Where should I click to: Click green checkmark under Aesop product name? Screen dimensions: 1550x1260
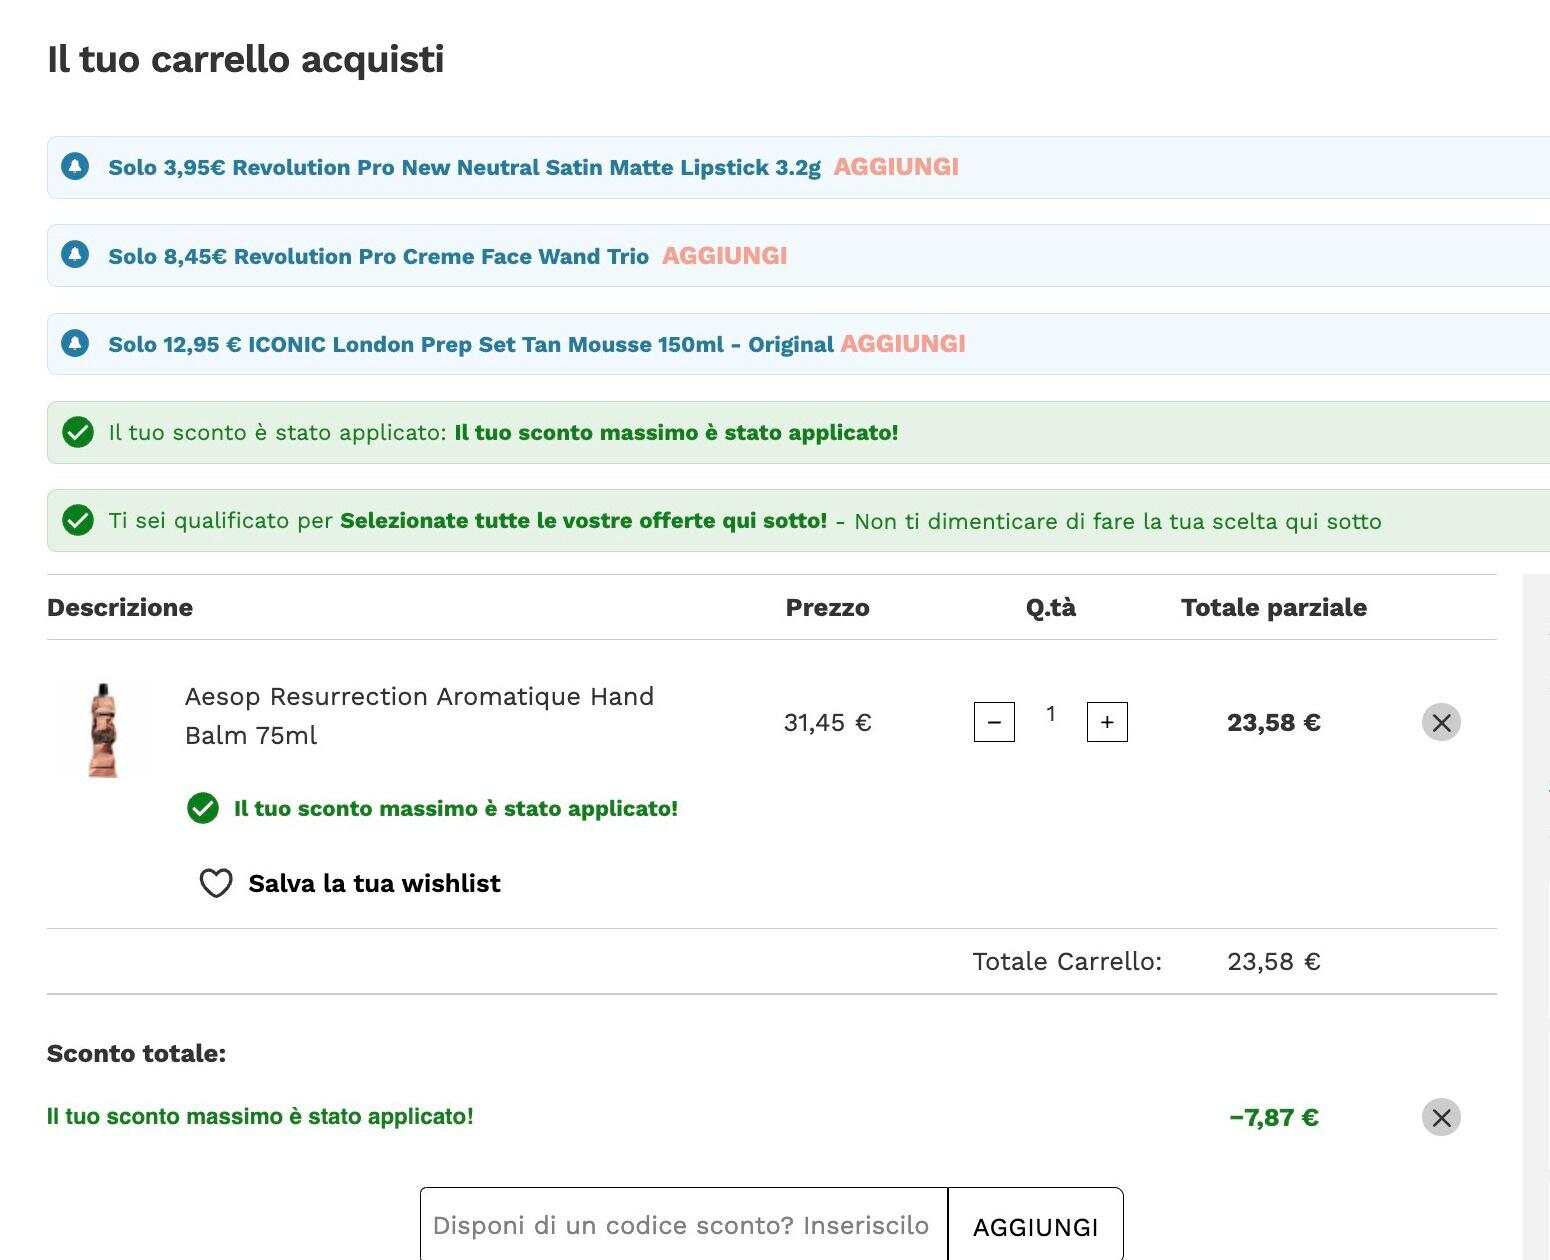(x=203, y=808)
